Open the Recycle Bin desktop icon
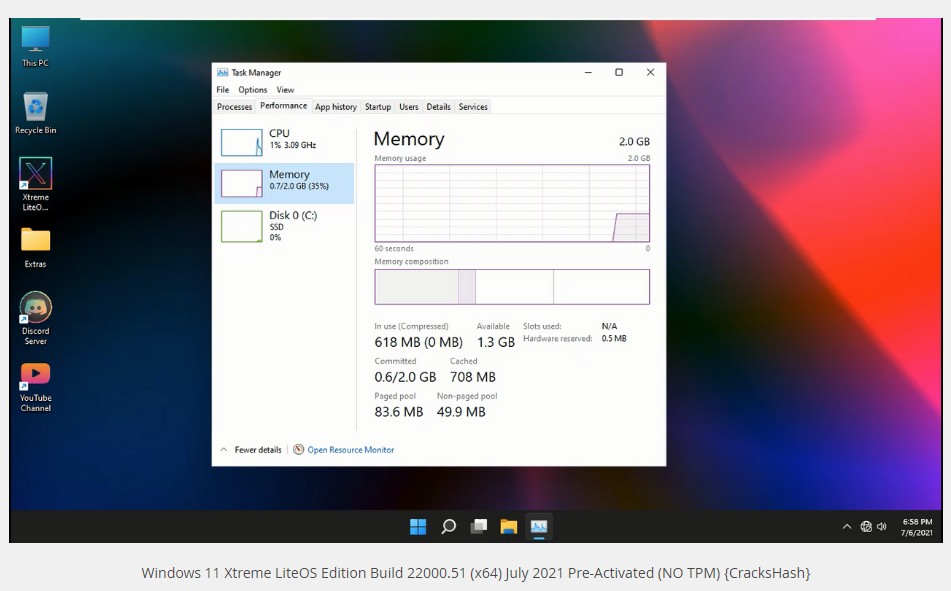Screen dimensions: 951x591 tap(36, 113)
